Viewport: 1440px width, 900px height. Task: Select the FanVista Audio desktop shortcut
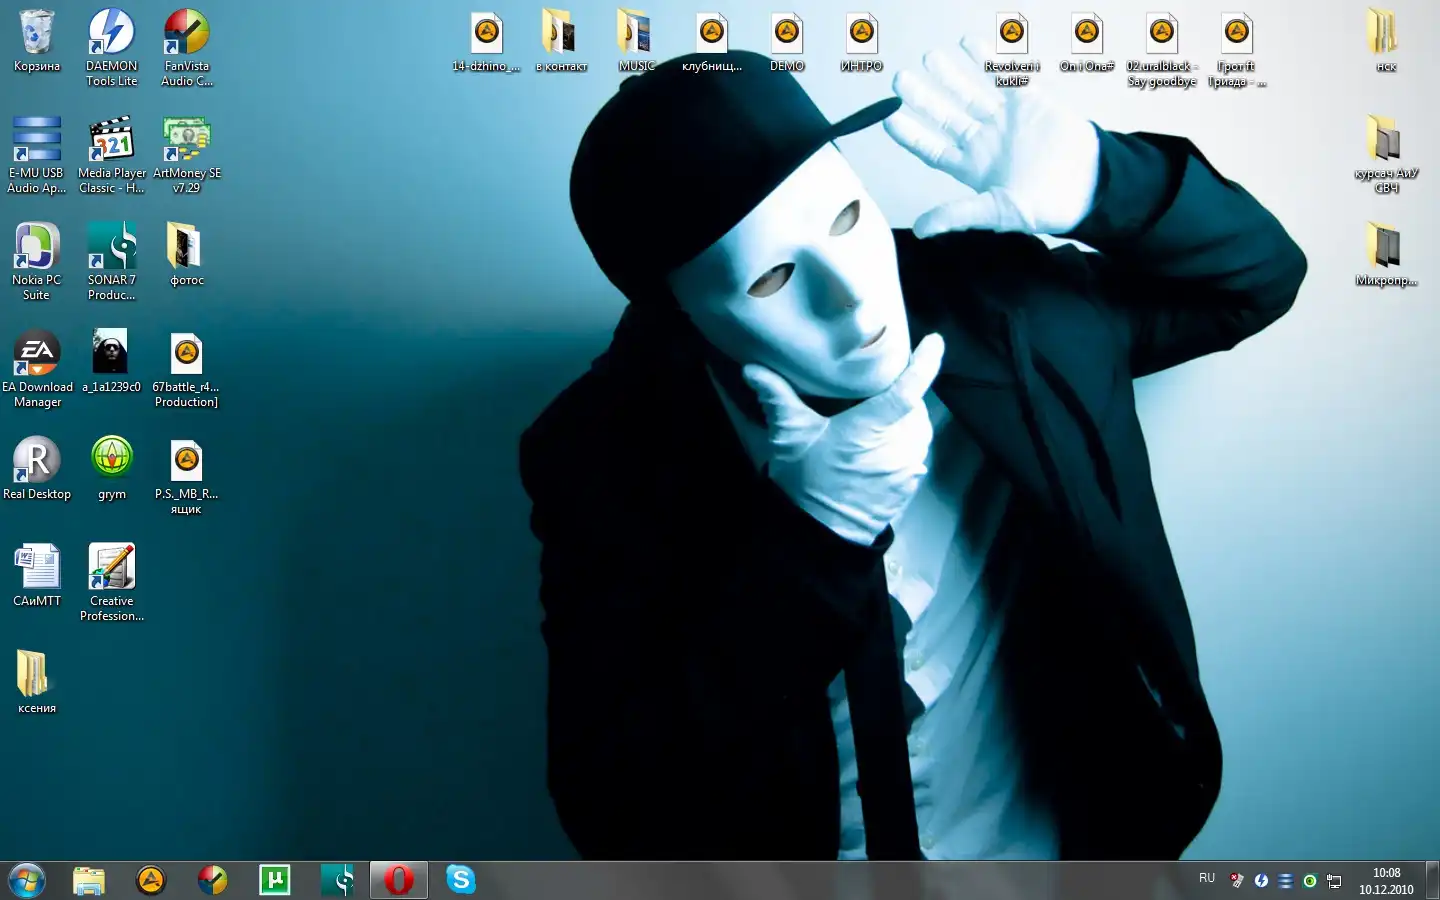pyautogui.click(x=186, y=35)
